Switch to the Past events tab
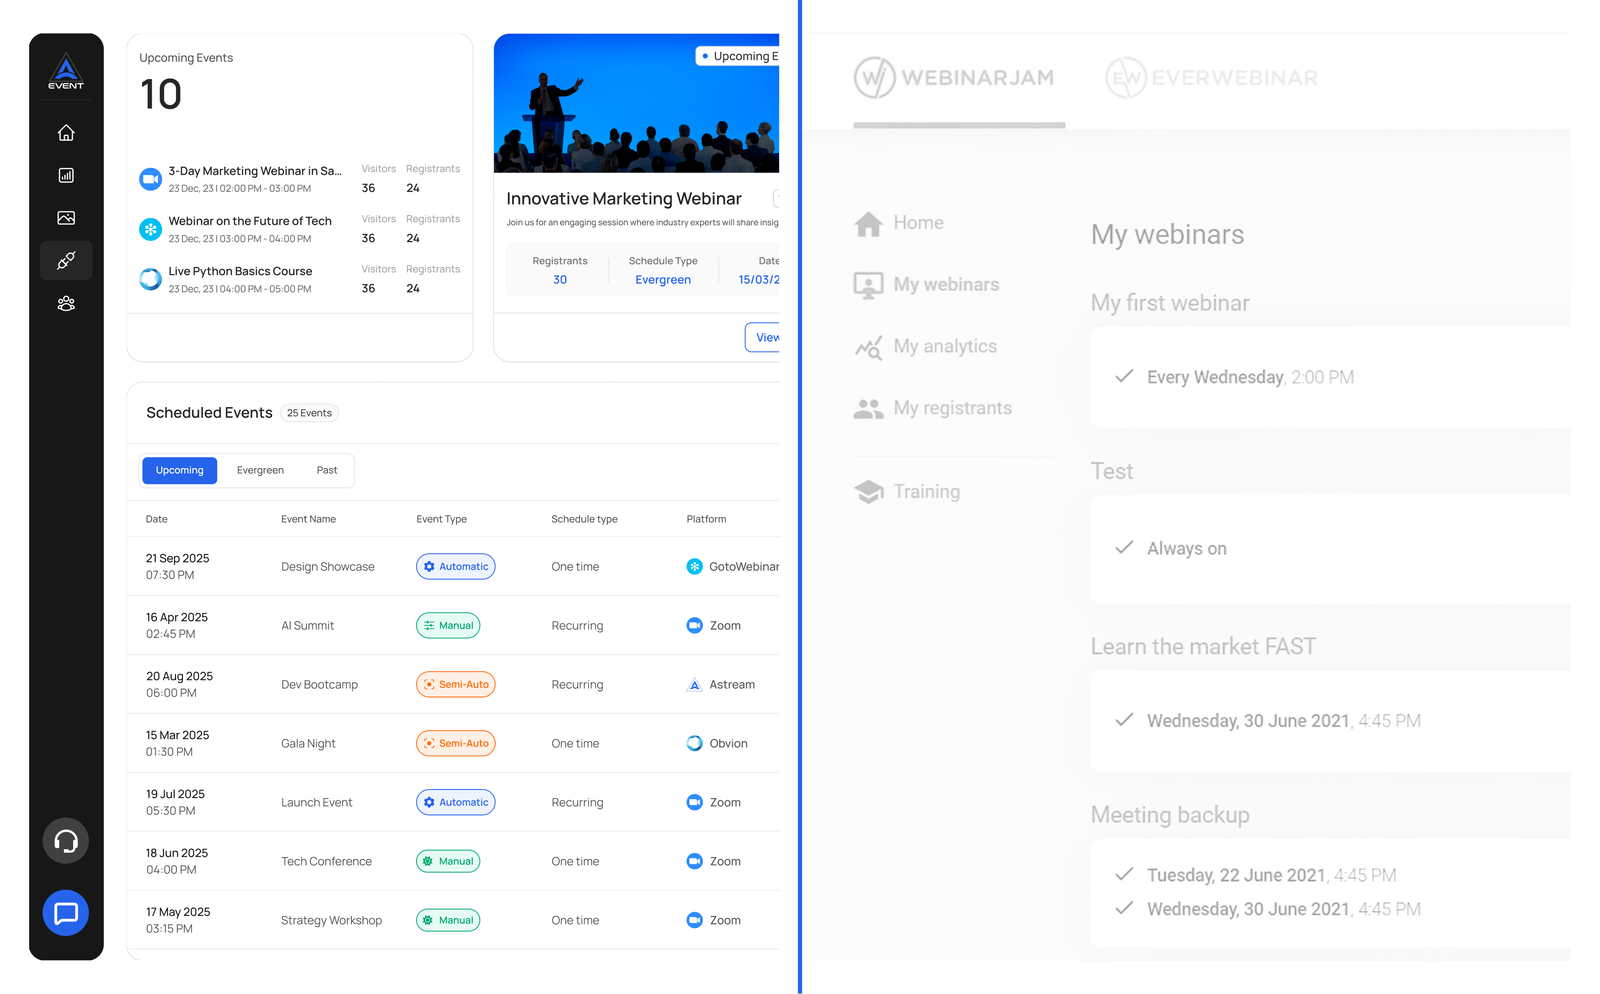 click(327, 470)
